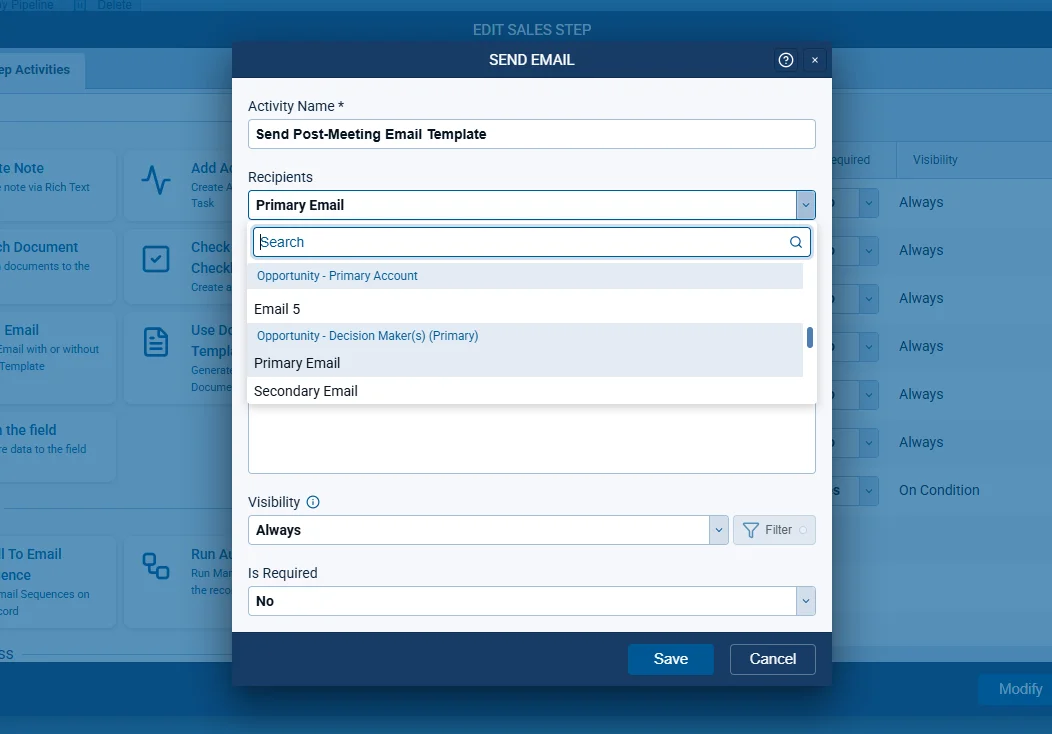Open the field update activity card

point(57,448)
